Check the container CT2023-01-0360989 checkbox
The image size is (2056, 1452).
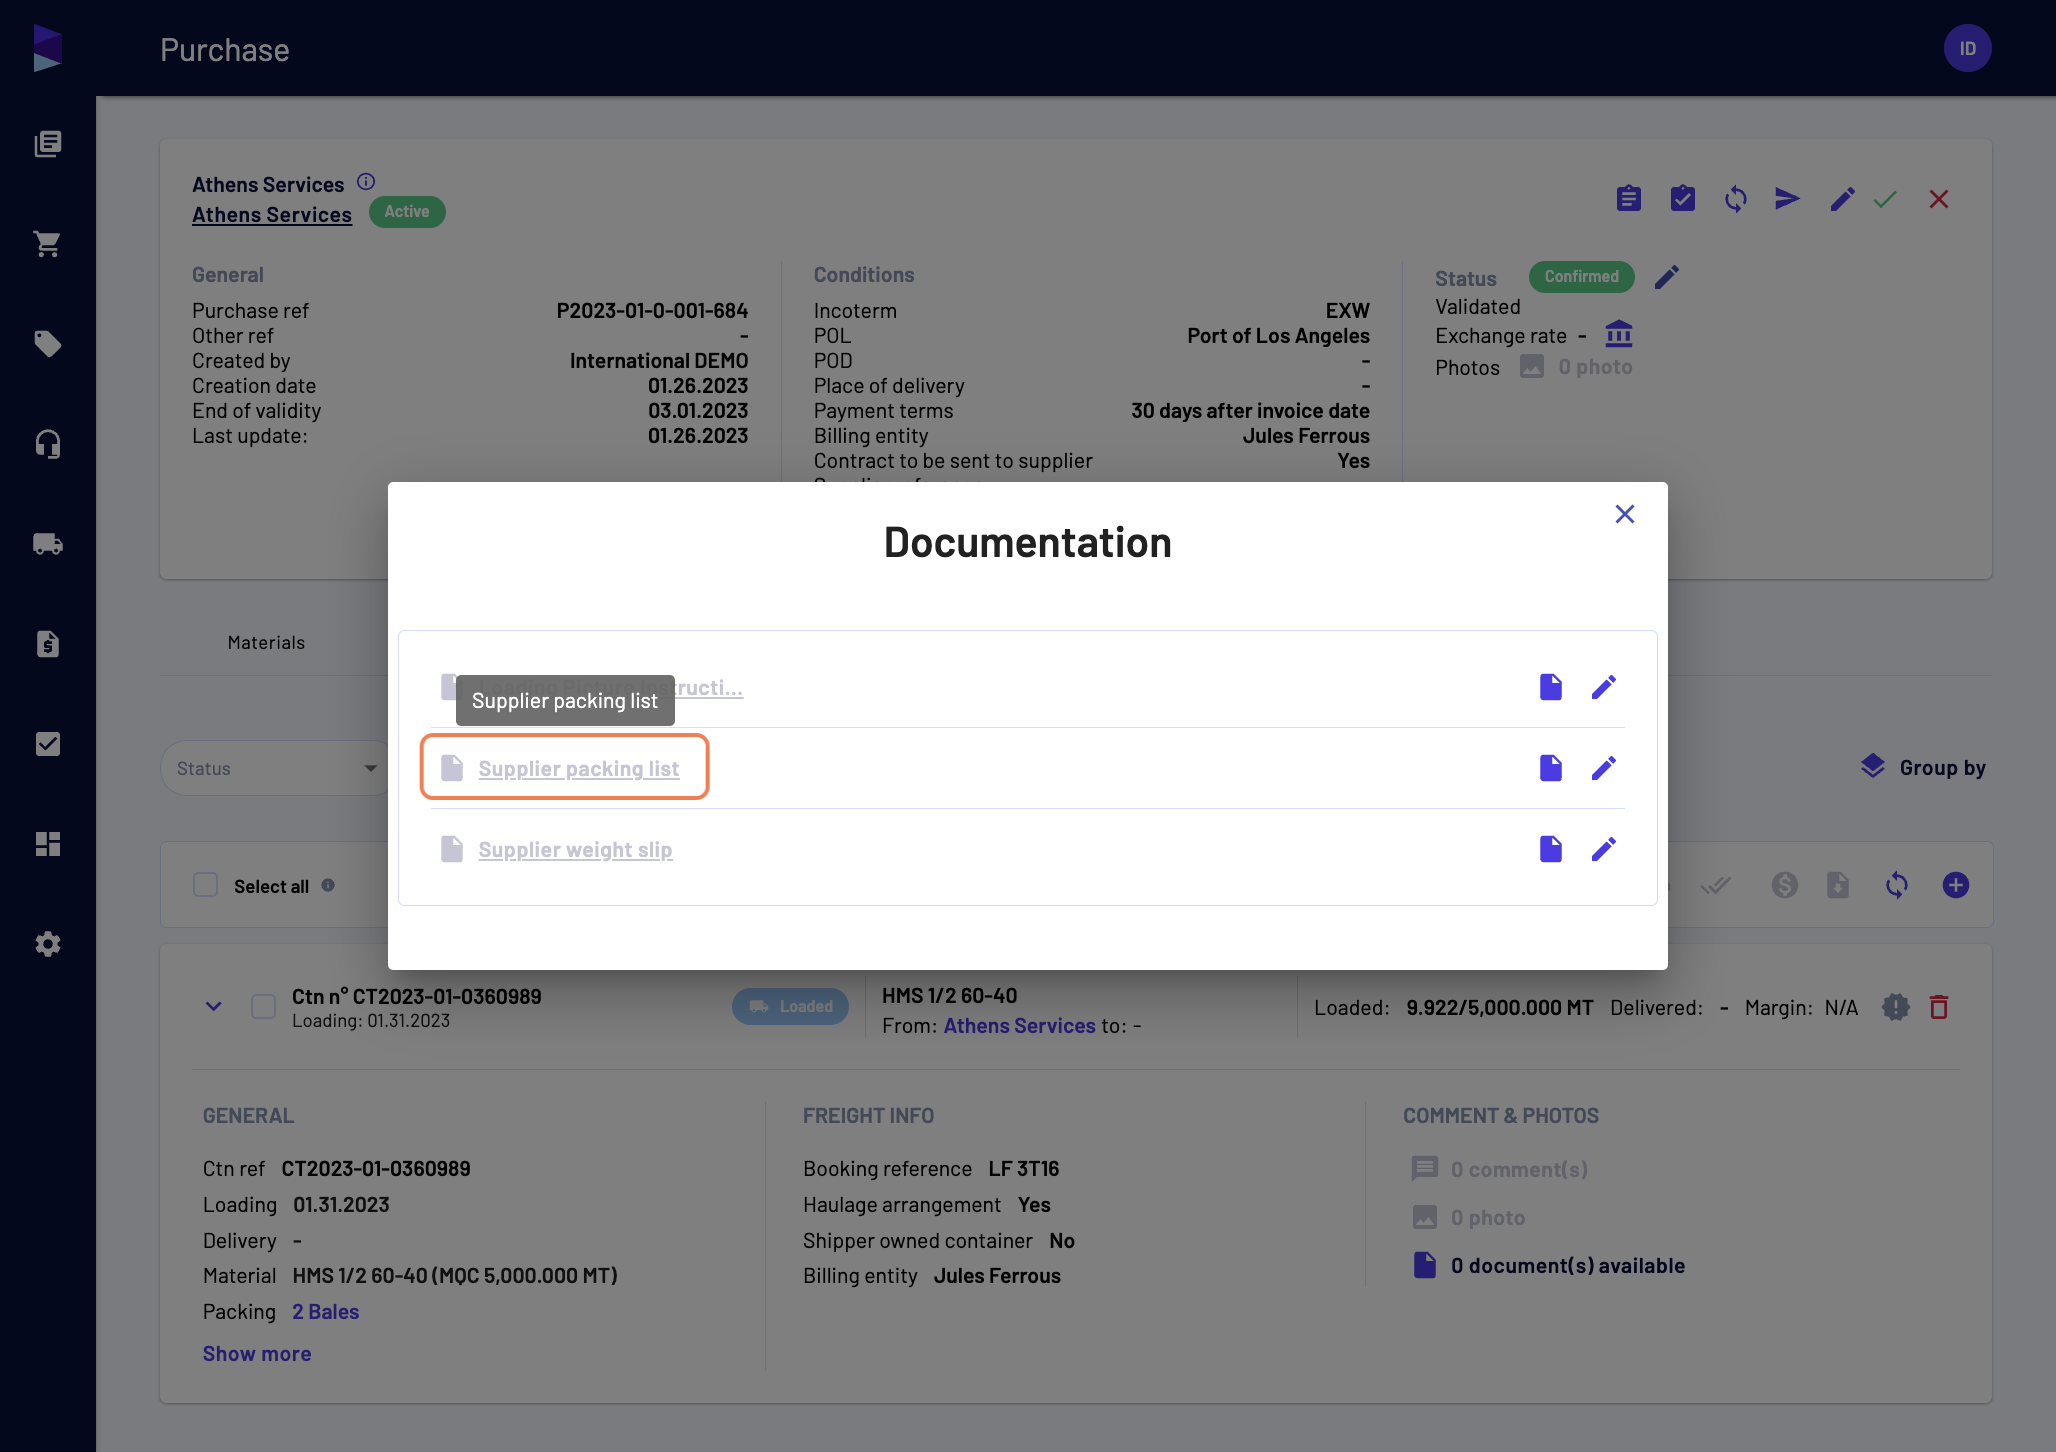264,1007
